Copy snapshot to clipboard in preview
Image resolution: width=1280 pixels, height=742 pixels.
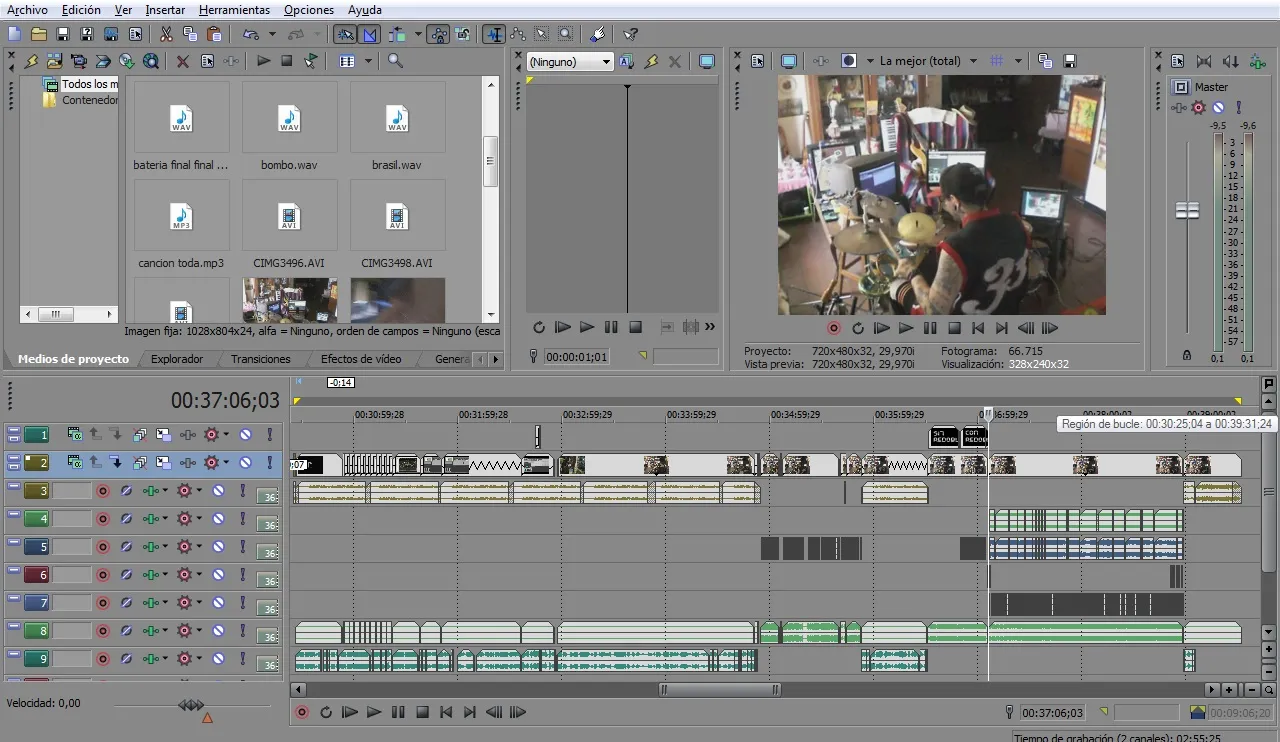(x=1045, y=61)
